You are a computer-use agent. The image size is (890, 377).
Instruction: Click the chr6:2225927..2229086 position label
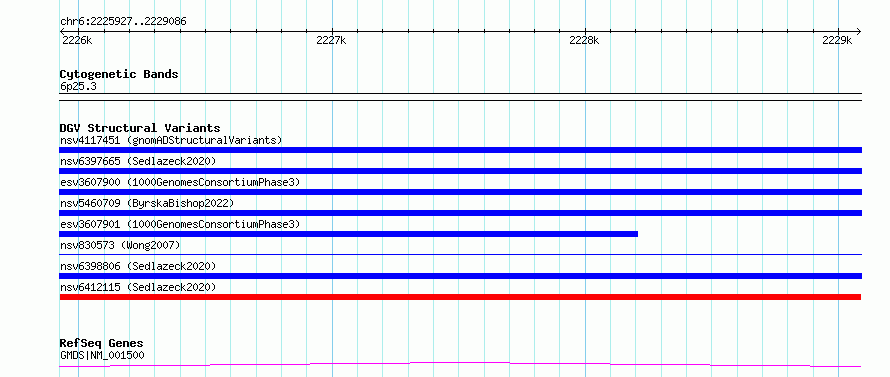tap(123, 22)
